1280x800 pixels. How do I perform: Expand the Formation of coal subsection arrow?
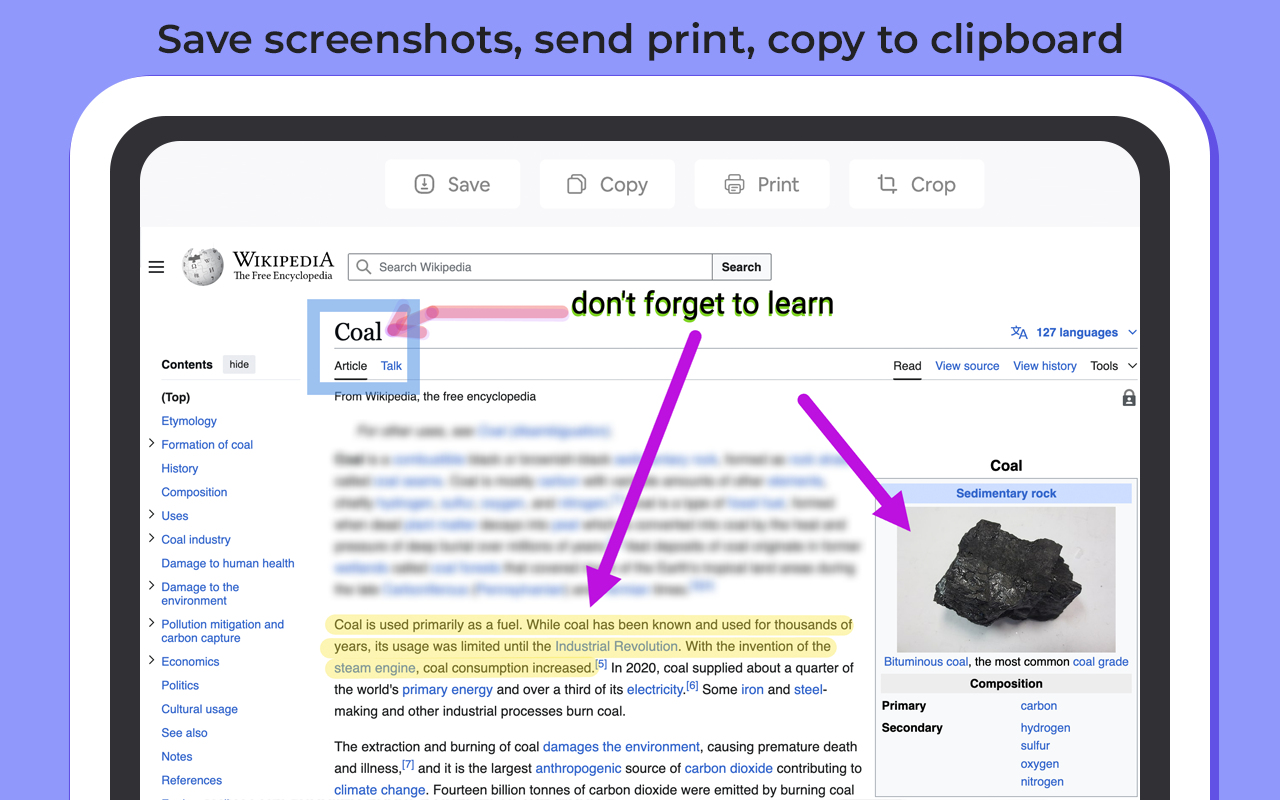(x=151, y=443)
